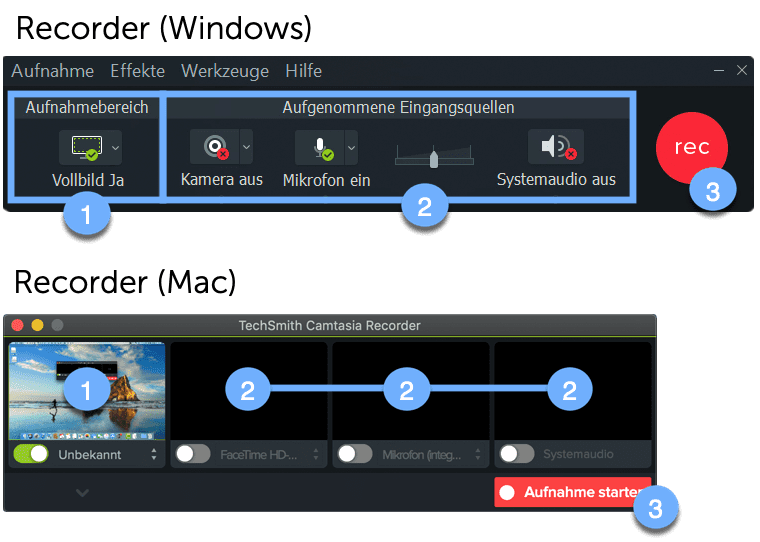The width and height of the screenshot is (760, 542).
Task: Click the microphone Mikrofon ein icon
Action: click(320, 147)
